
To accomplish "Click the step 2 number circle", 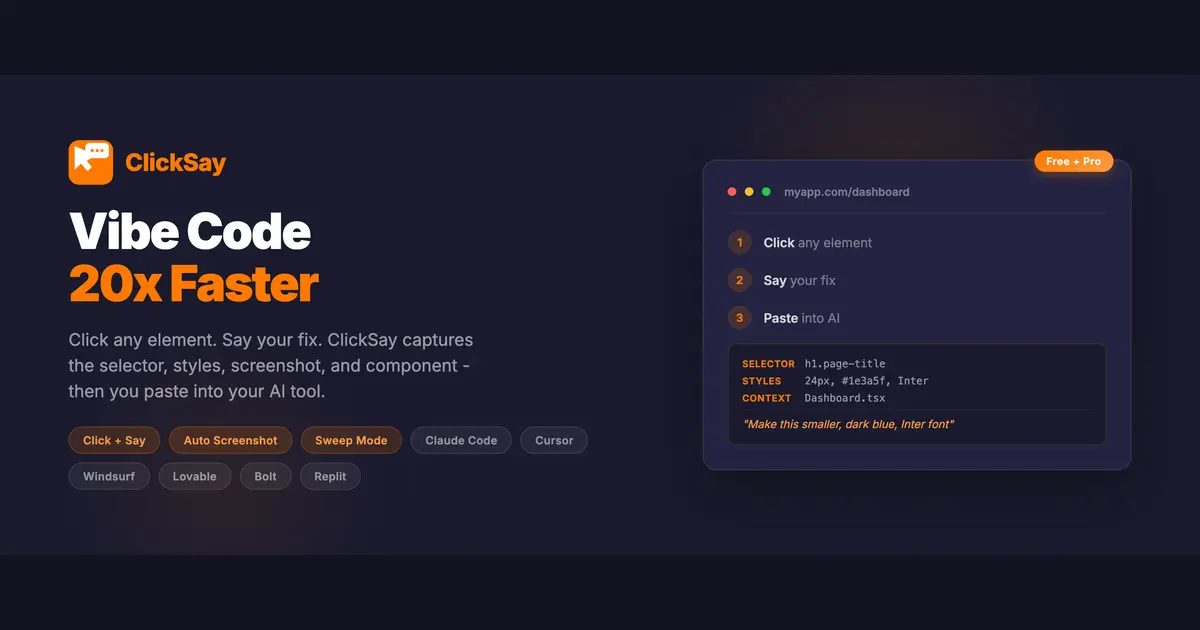I will point(740,280).
